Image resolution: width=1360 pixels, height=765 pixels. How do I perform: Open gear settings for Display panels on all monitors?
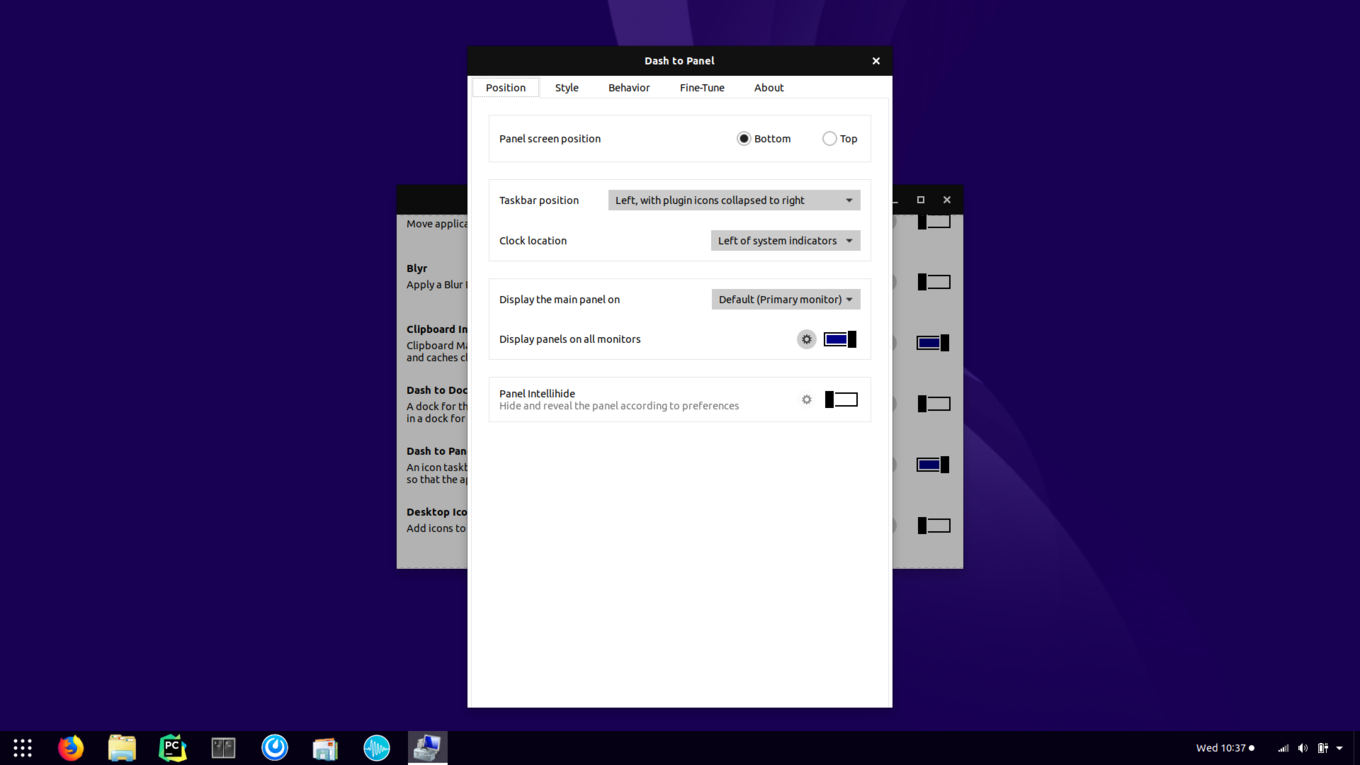click(x=806, y=339)
